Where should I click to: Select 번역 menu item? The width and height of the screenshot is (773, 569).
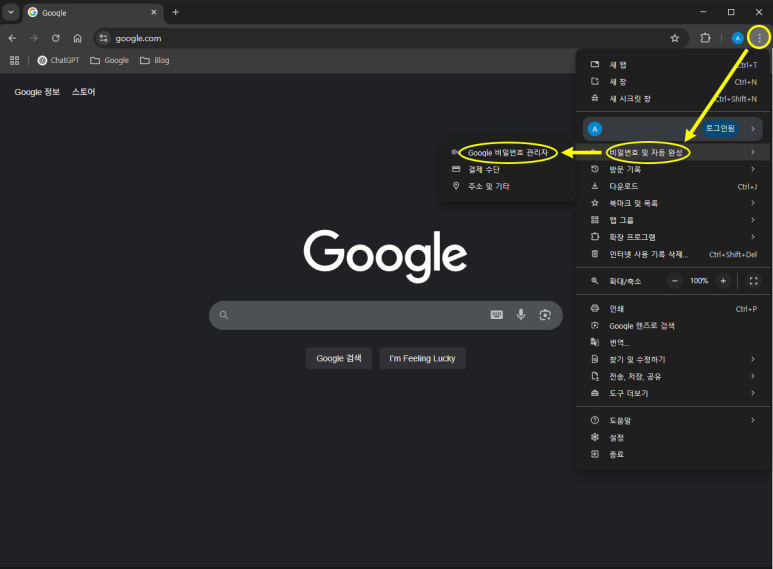click(x=672, y=343)
